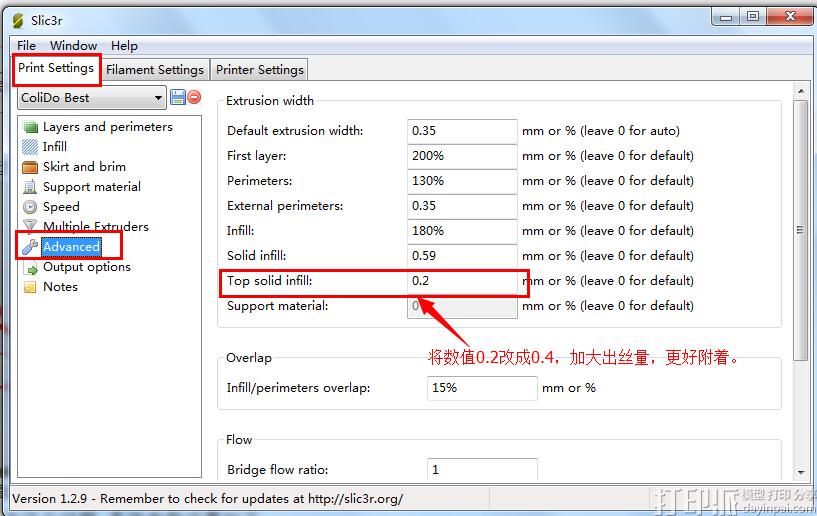The width and height of the screenshot is (817, 516).
Task: Select Skirt and brim category
Action: [x=84, y=167]
